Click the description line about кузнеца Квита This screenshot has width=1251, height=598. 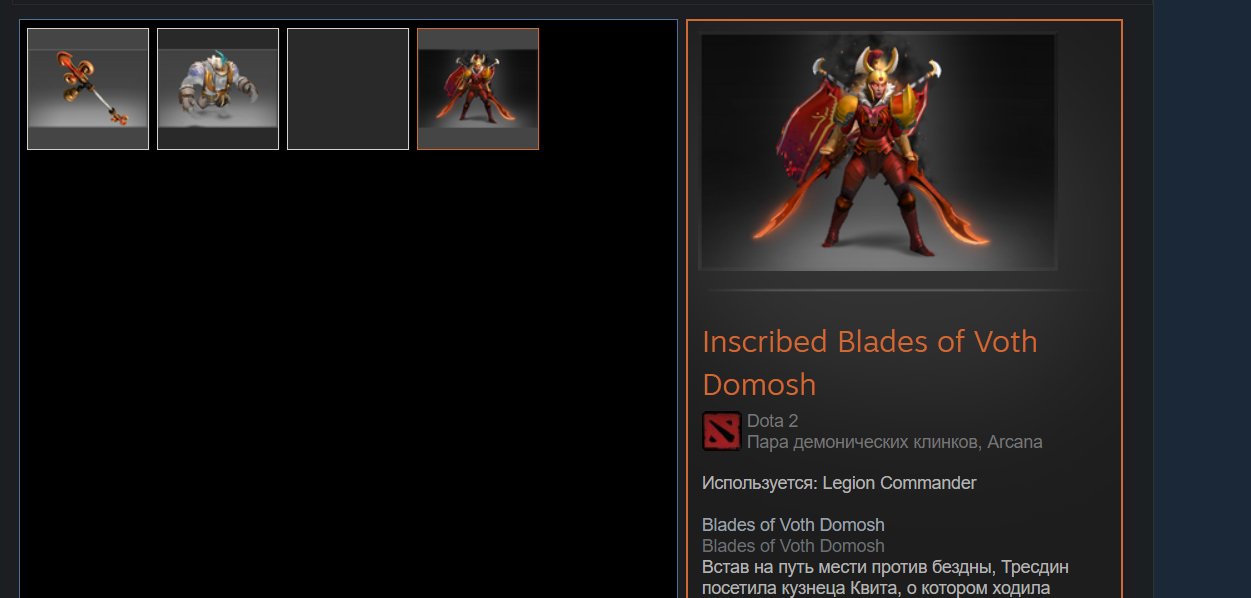point(876,588)
